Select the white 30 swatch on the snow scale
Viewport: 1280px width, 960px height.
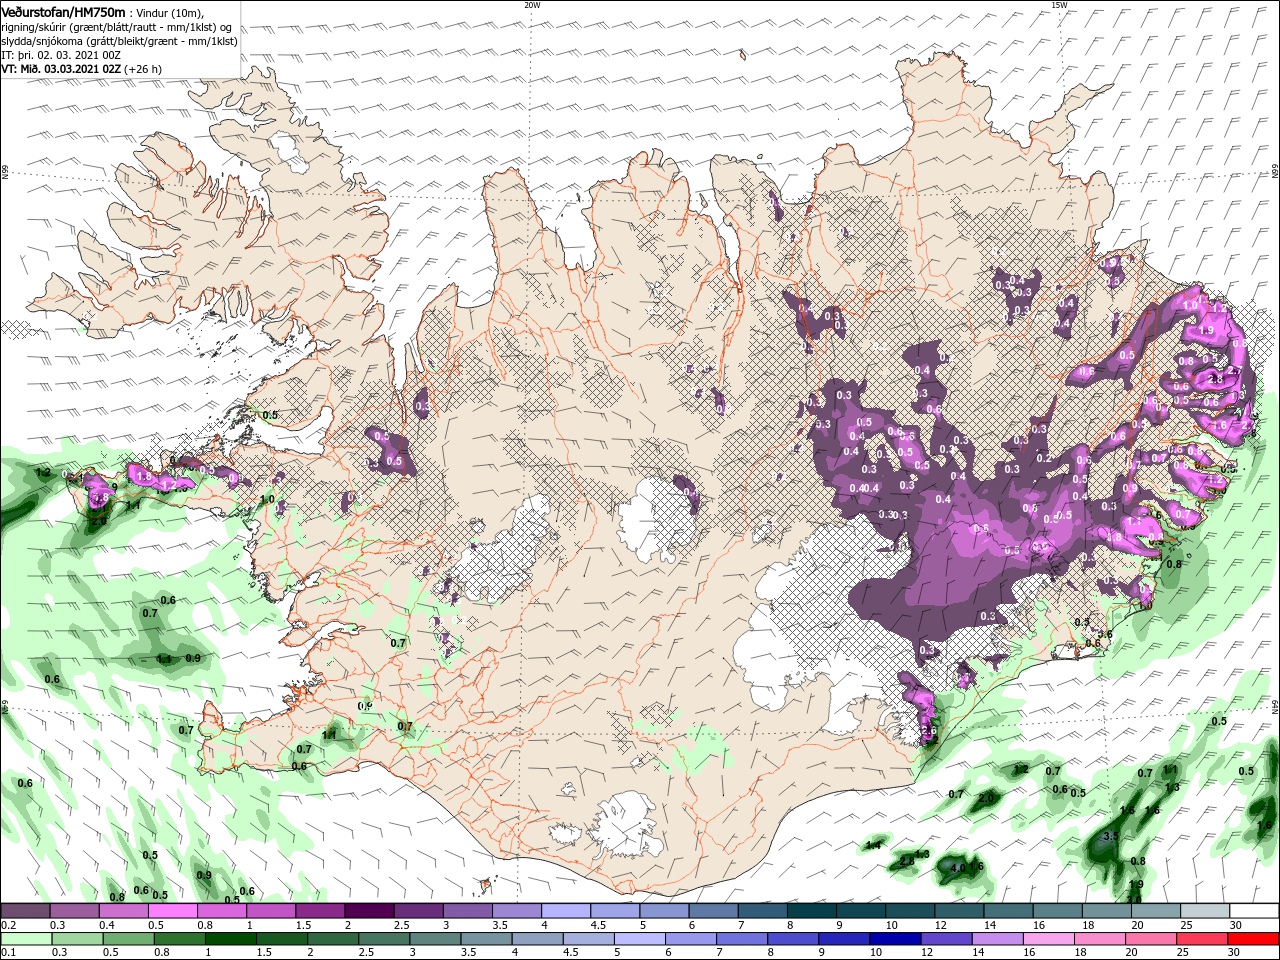click(x=1255, y=911)
